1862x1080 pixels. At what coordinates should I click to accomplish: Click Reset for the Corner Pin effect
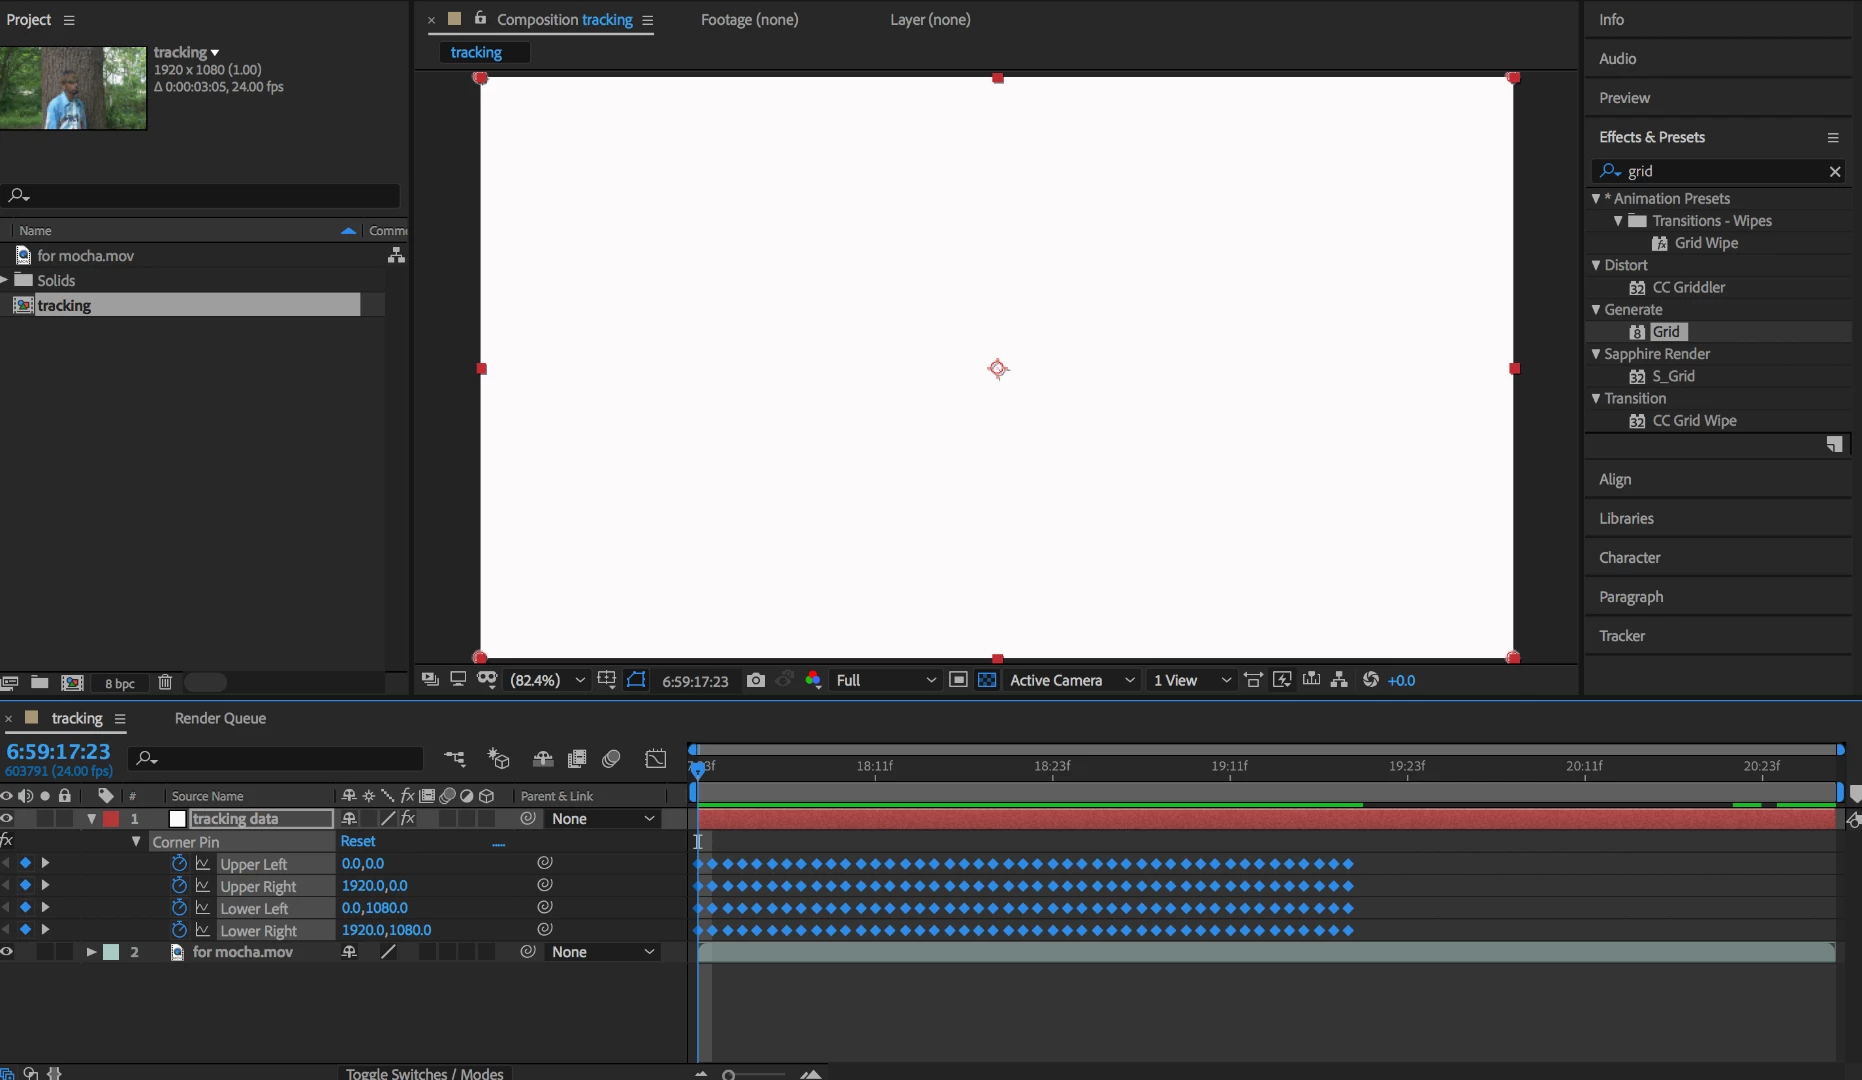point(358,841)
